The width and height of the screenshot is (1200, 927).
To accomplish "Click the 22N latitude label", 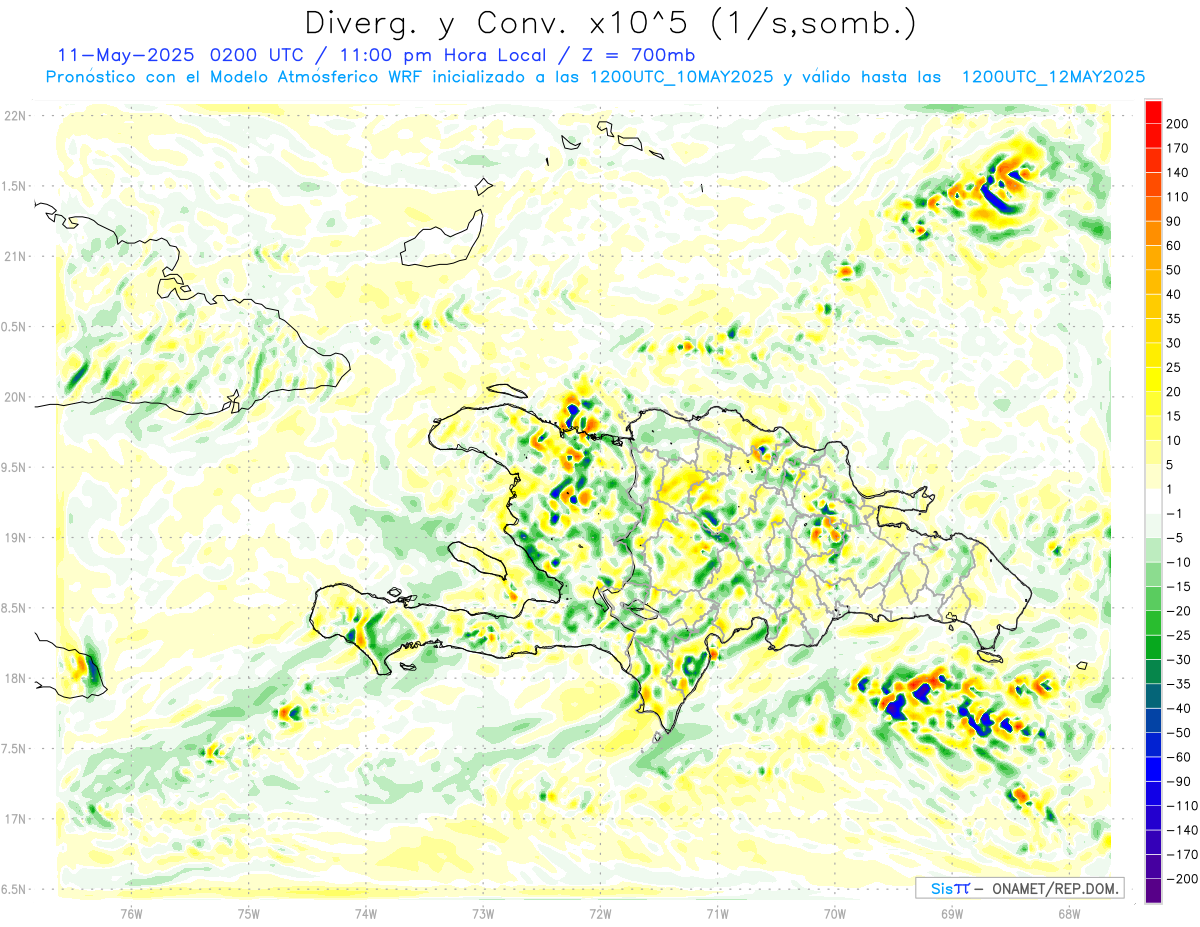I will pos(16,116).
